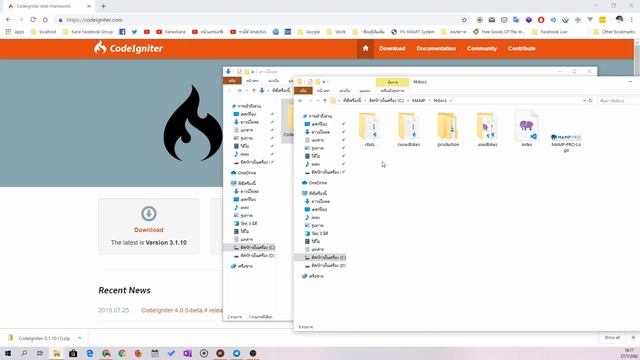Expand the chevron after htdocs in breadcrumb
The height and width of the screenshot is (360, 640).
451,100
